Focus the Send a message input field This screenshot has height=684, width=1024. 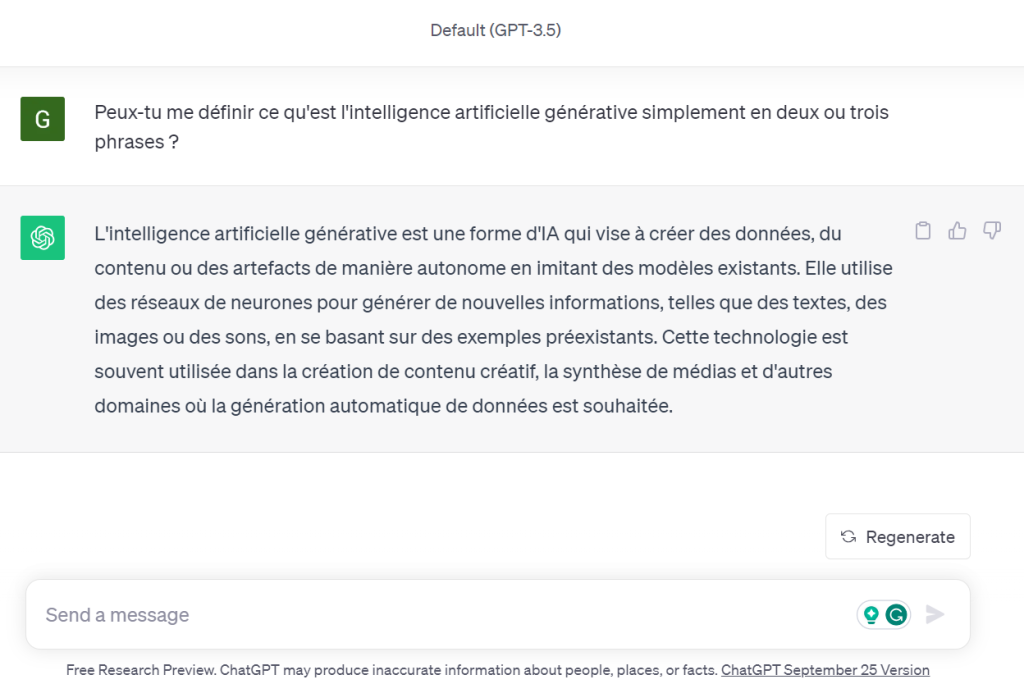point(440,615)
